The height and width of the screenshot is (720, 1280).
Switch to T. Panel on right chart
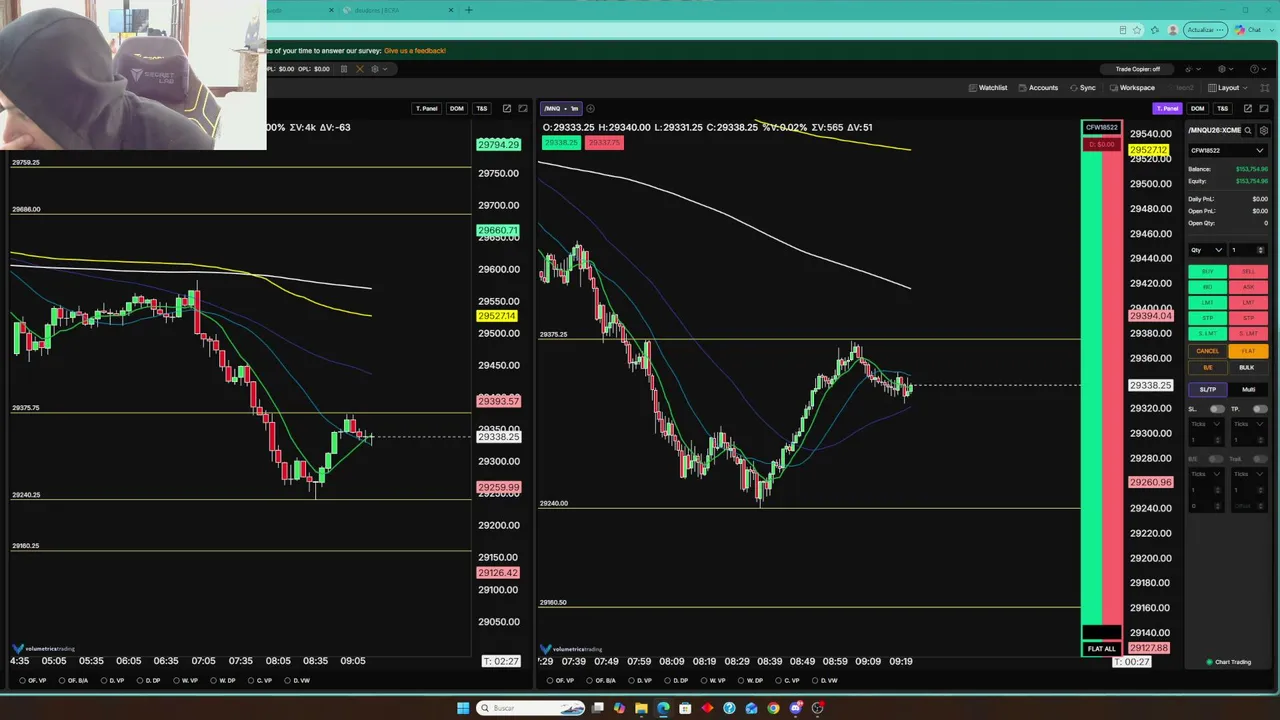1167,108
